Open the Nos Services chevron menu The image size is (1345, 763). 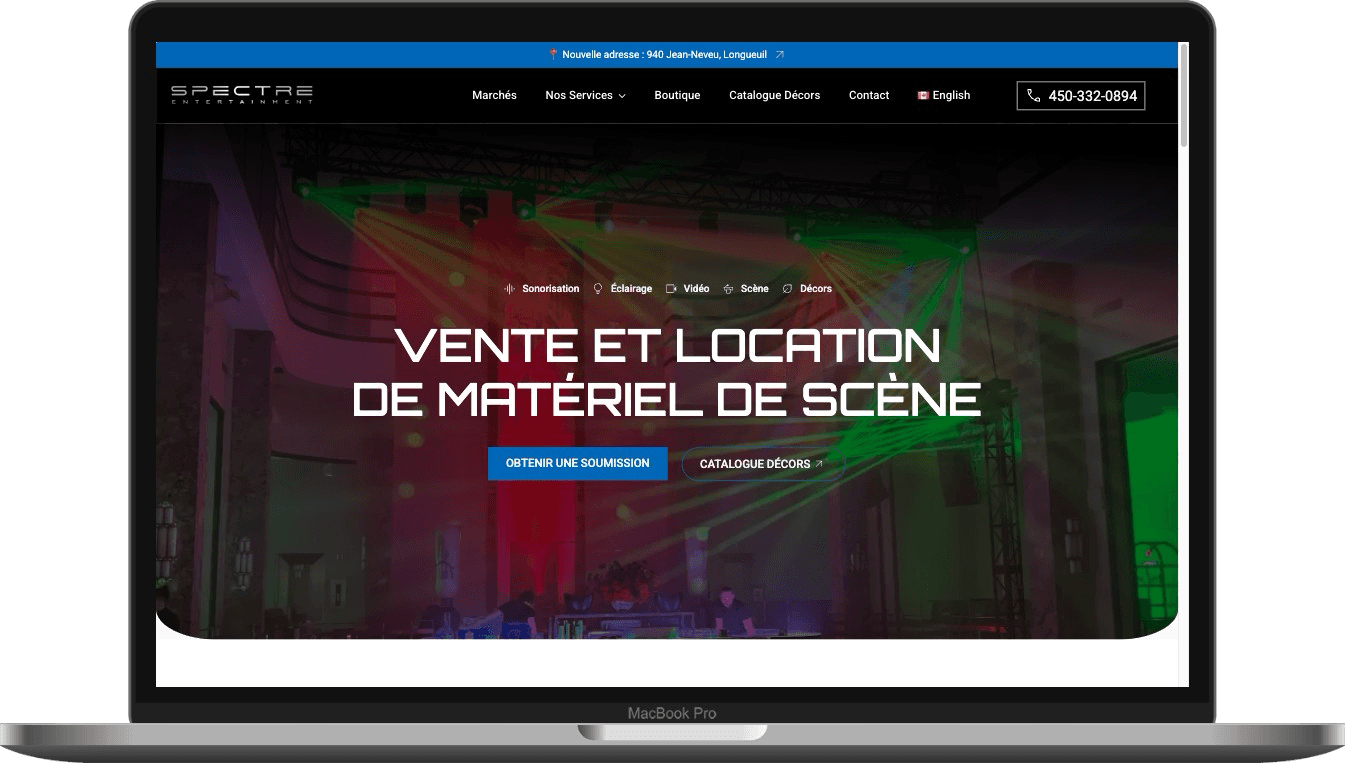(x=622, y=96)
